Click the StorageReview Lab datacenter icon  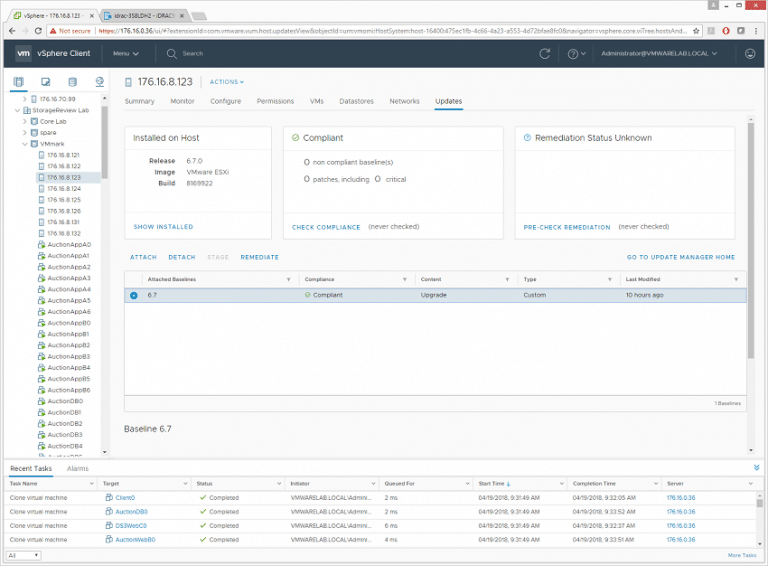tap(27, 110)
